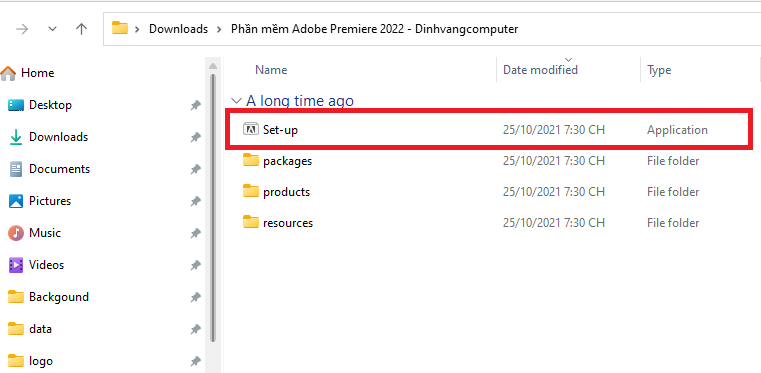The width and height of the screenshot is (761, 373).
Task: Click the data folder icon
Action: (x=16, y=328)
